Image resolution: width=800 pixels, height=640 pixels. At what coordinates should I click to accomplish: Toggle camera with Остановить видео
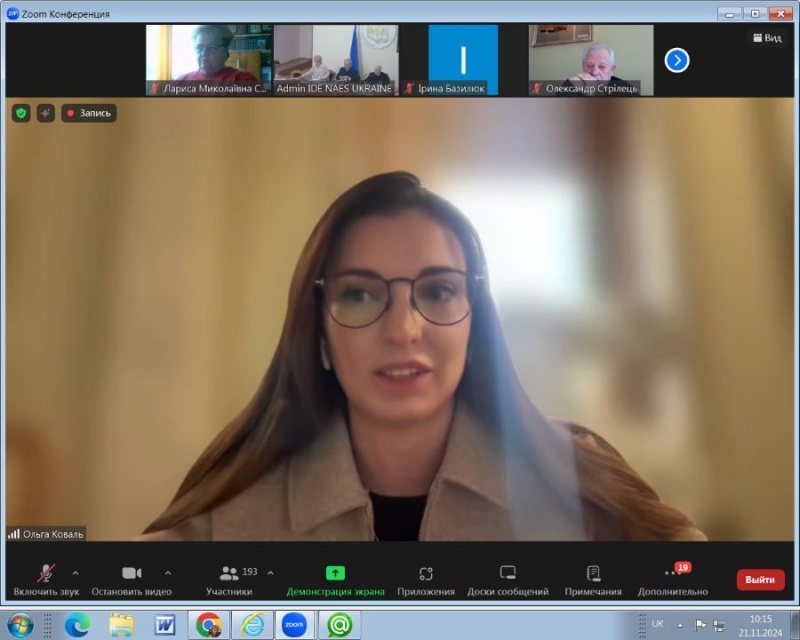coord(131,579)
